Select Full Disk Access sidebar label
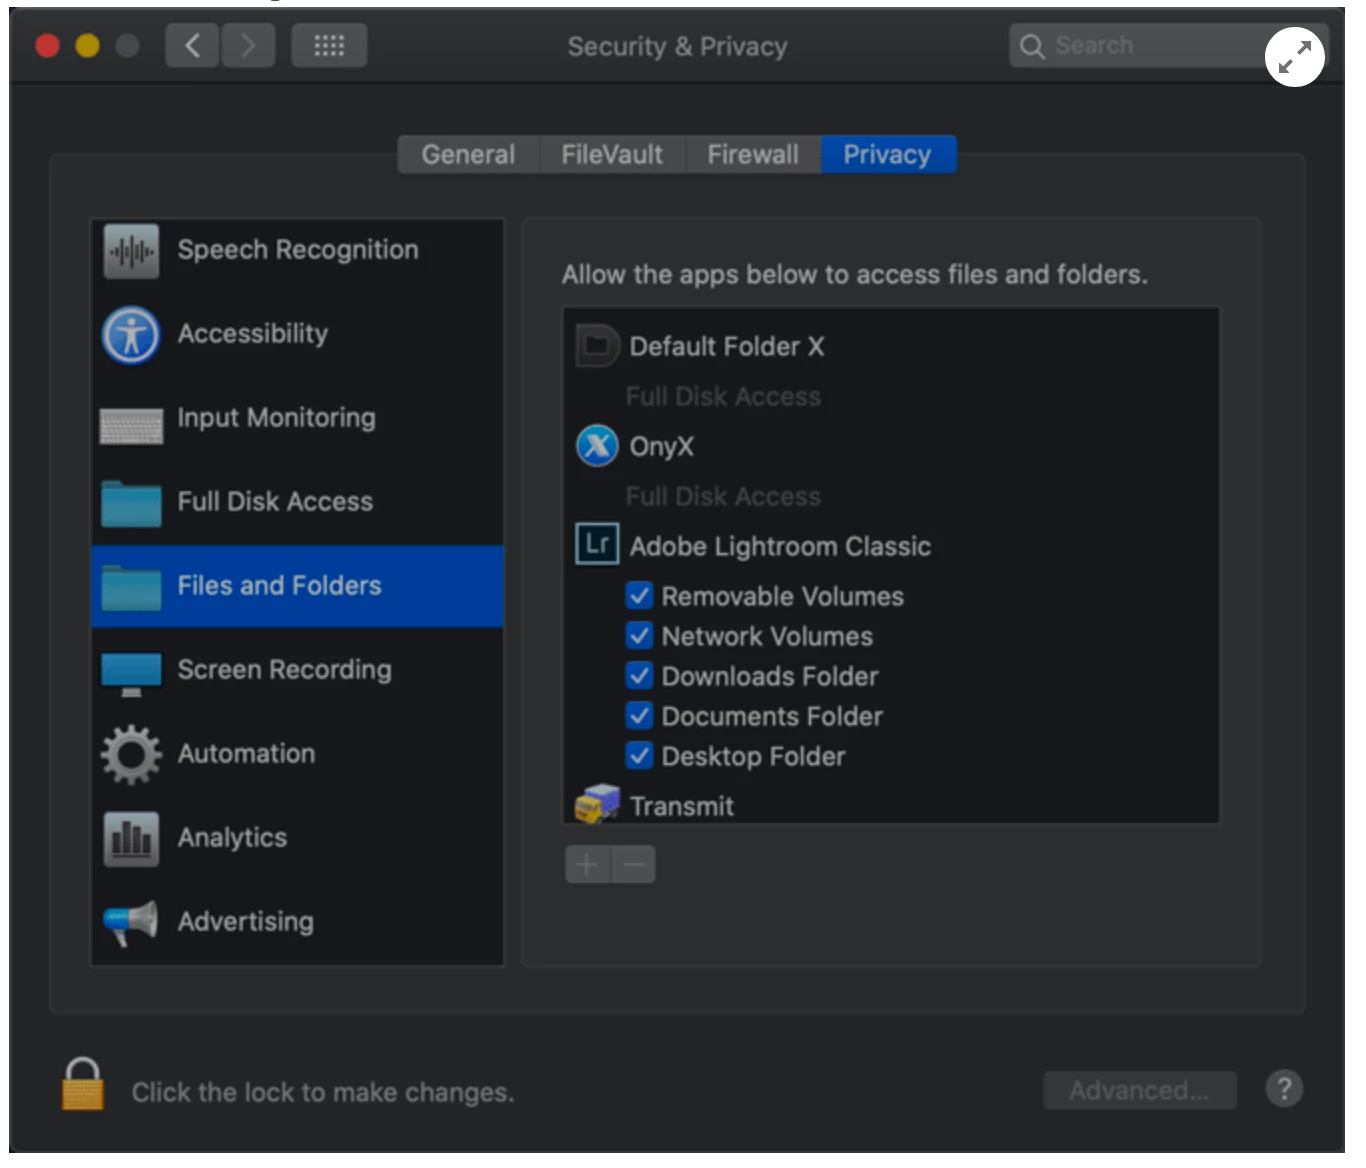Image resolution: width=1366 pixels, height=1168 pixels. click(x=275, y=502)
